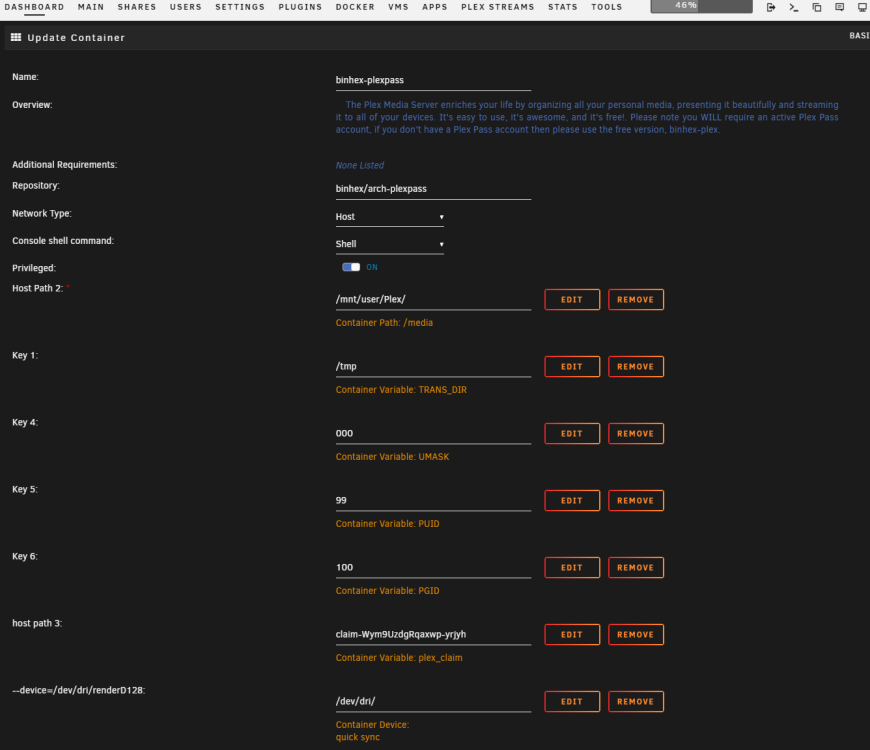The width and height of the screenshot is (870, 750).
Task: Edit the Key 5 PUID variable
Action: click(572, 500)
